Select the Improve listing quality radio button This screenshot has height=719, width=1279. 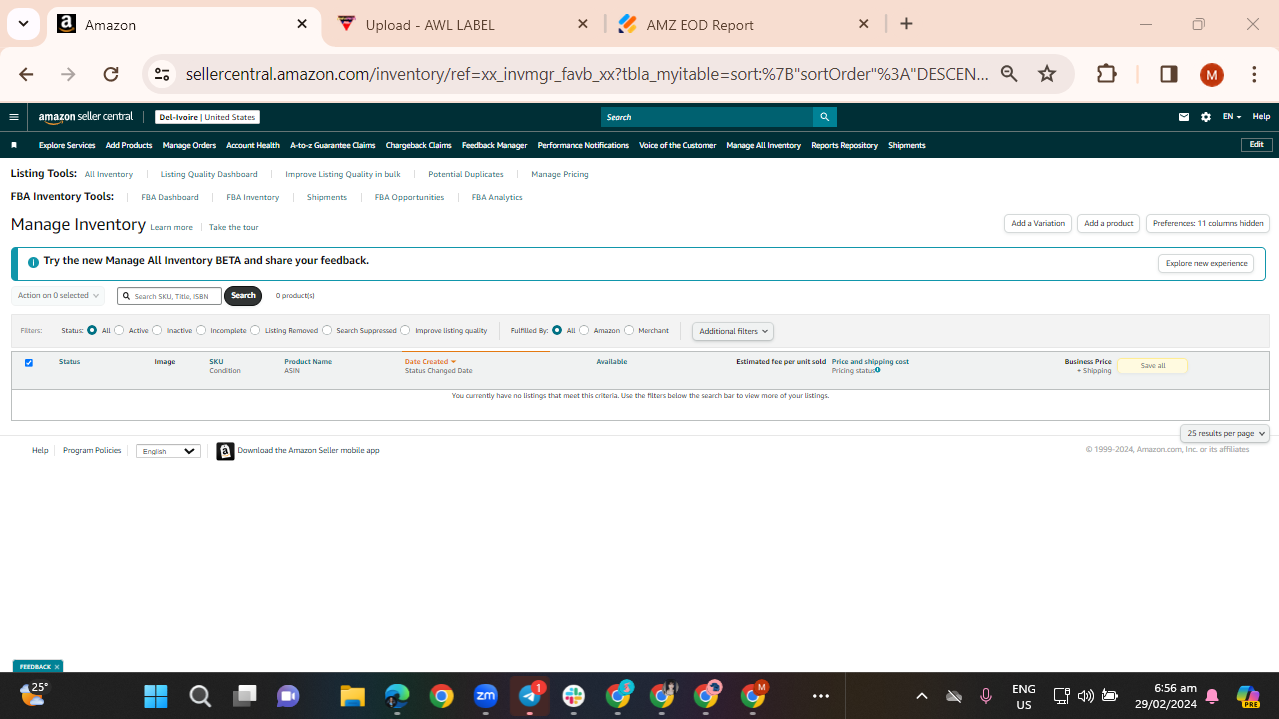pos(405,330)
